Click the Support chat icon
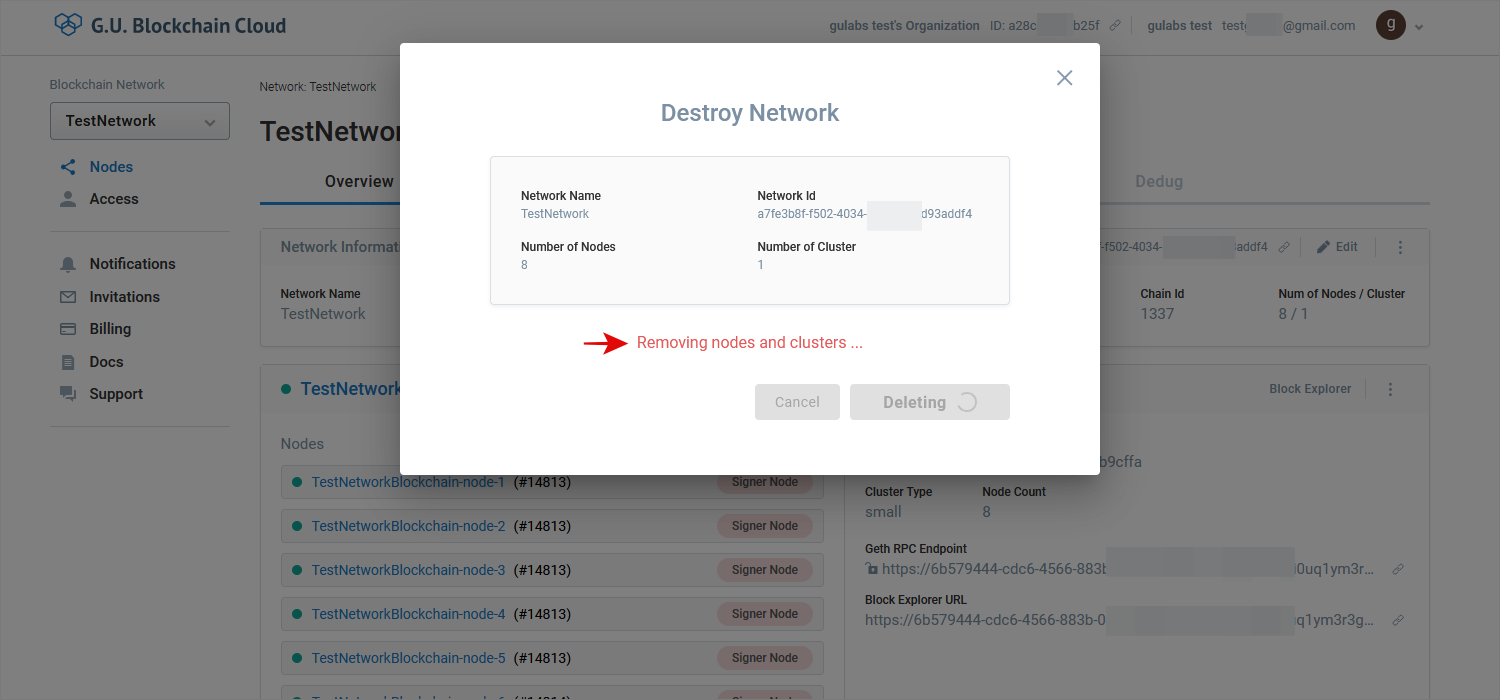This screenshot has height=700, width=1500. (68, 394)
